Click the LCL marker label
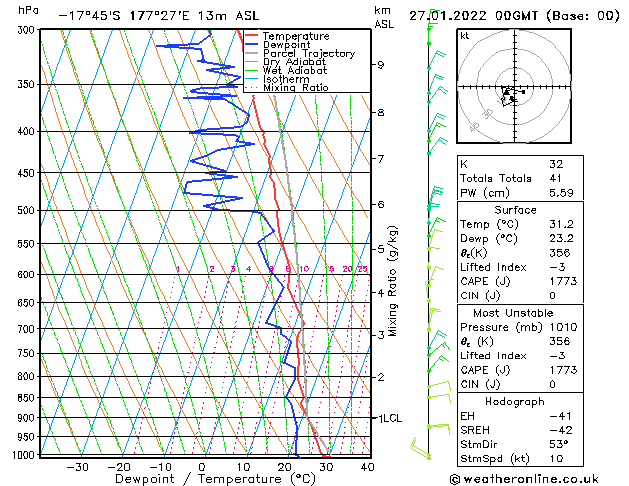Viewport: 629px width, 486px height. [393, 418]
